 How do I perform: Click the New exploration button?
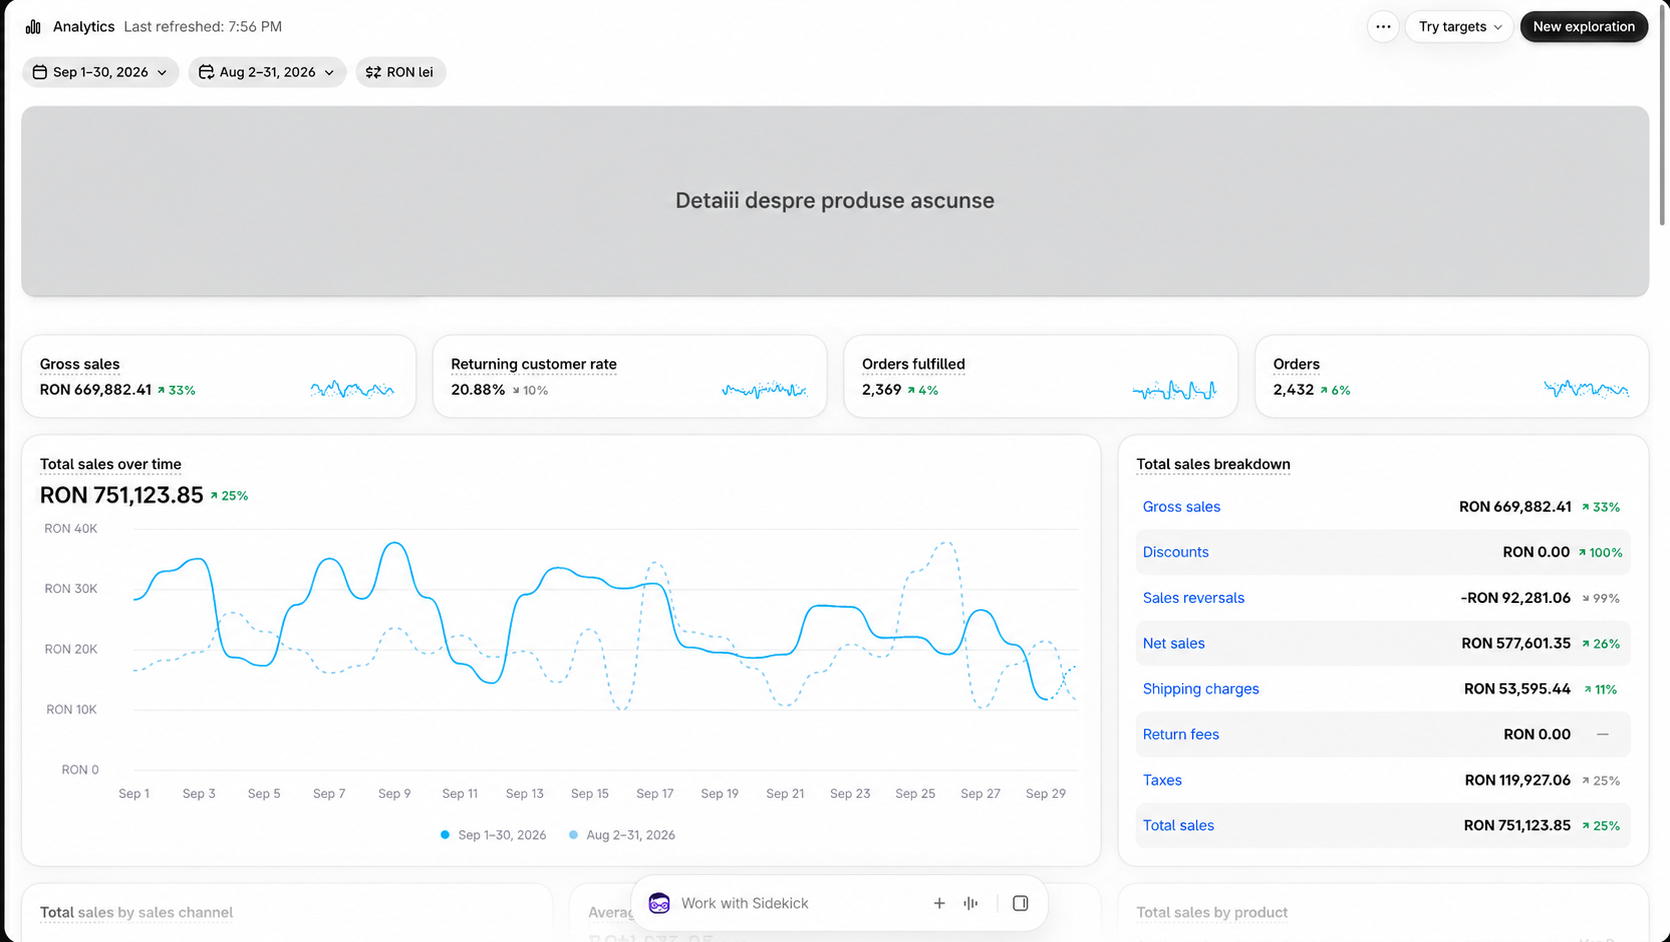coord(1584,27)
